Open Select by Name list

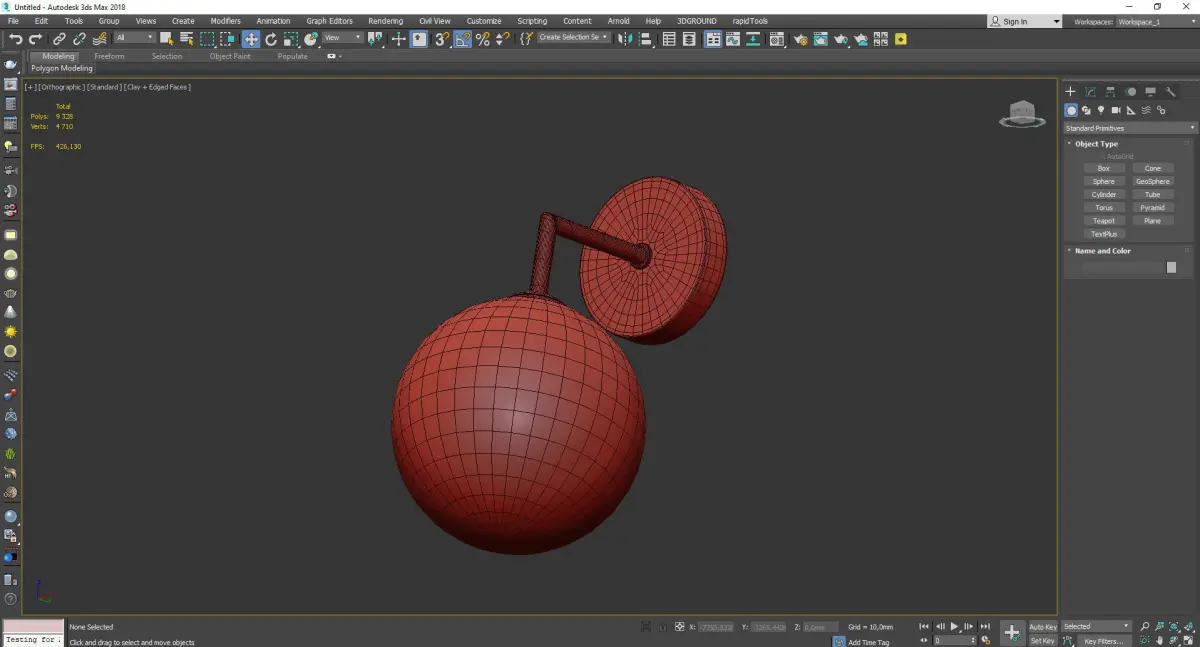coord(186,39)
